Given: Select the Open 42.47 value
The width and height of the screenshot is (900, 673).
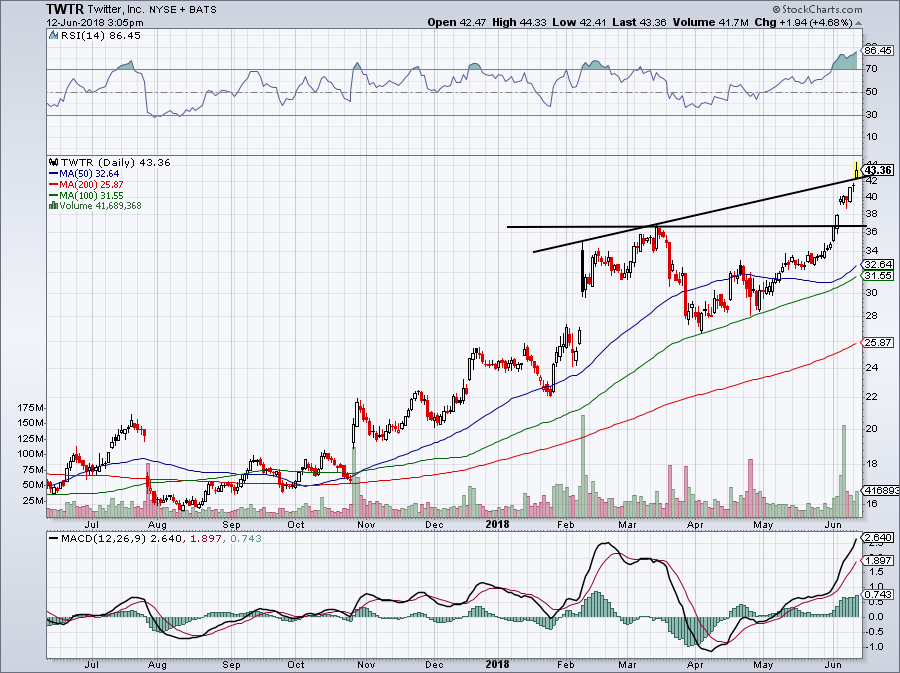Looking at the screenshot, I should point(457,22).
